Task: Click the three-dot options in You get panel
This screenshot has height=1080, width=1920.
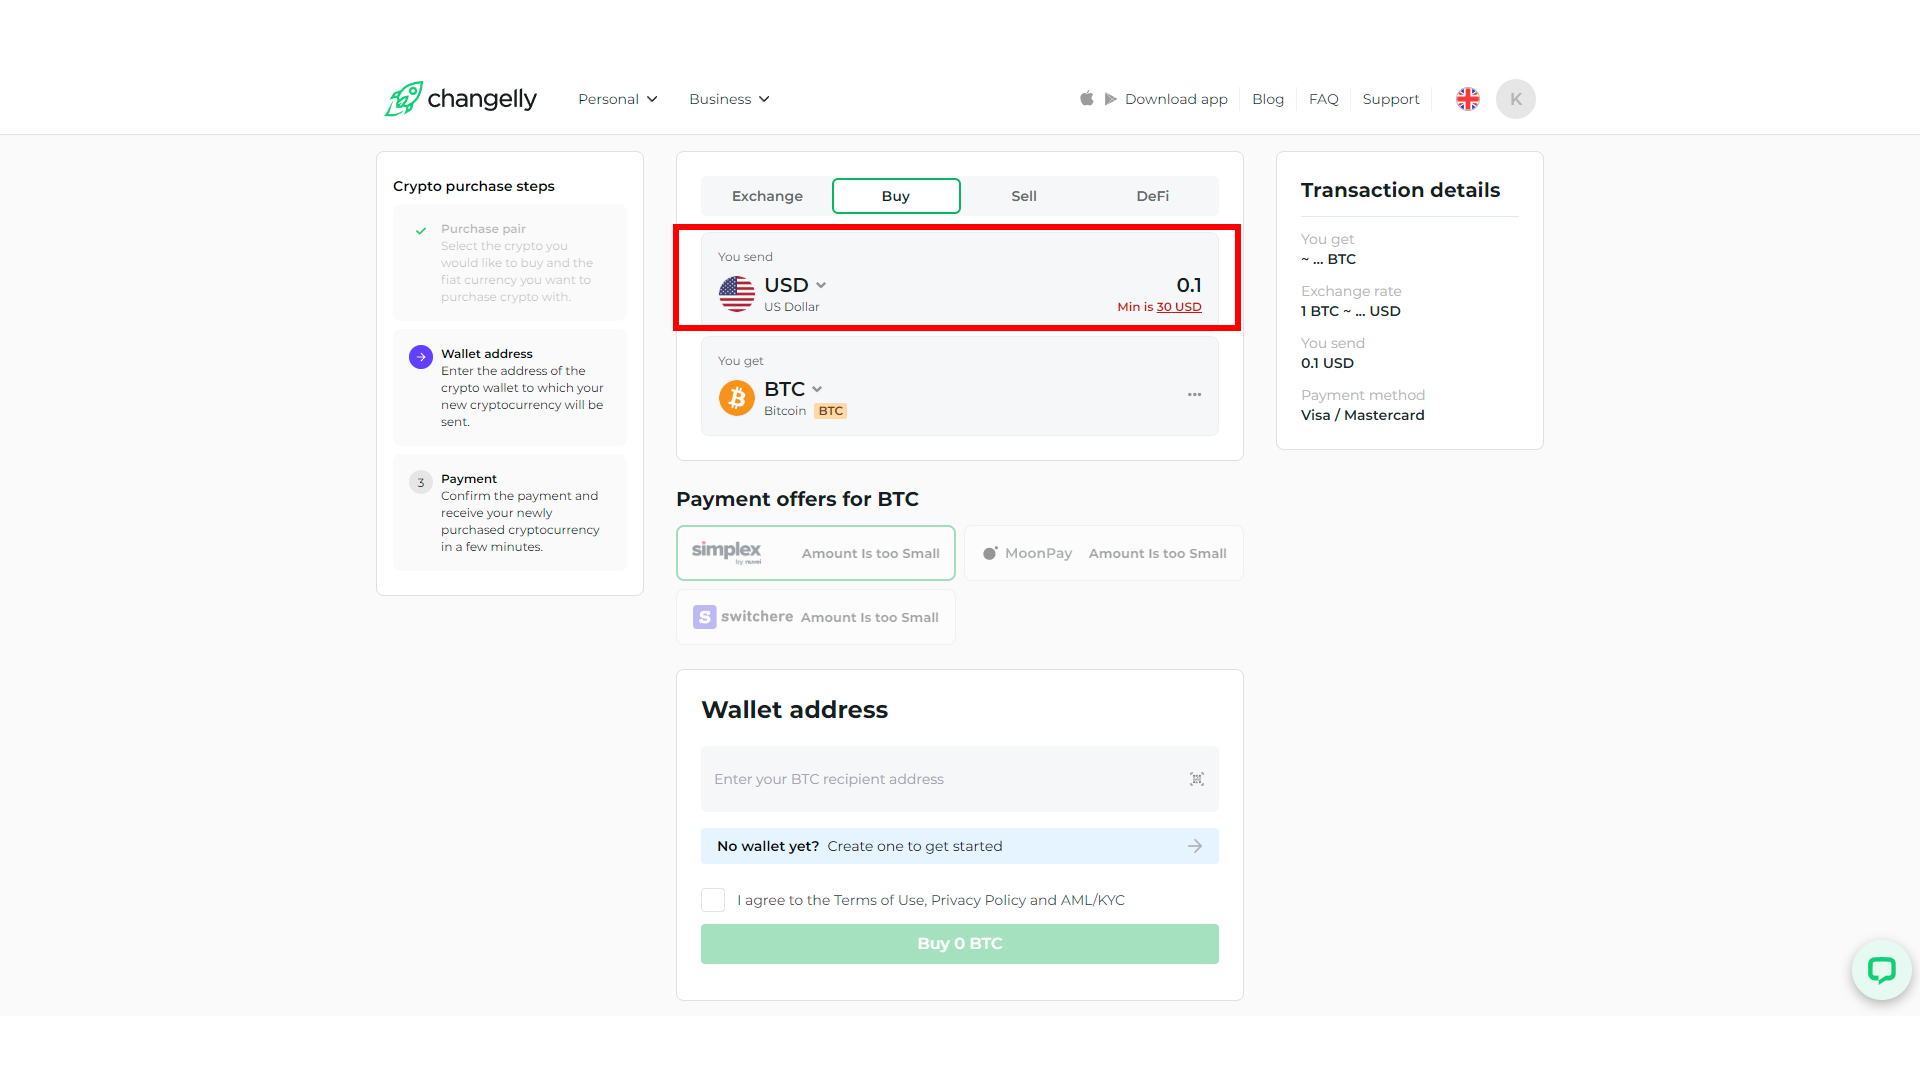Action: click(1194, 394)
